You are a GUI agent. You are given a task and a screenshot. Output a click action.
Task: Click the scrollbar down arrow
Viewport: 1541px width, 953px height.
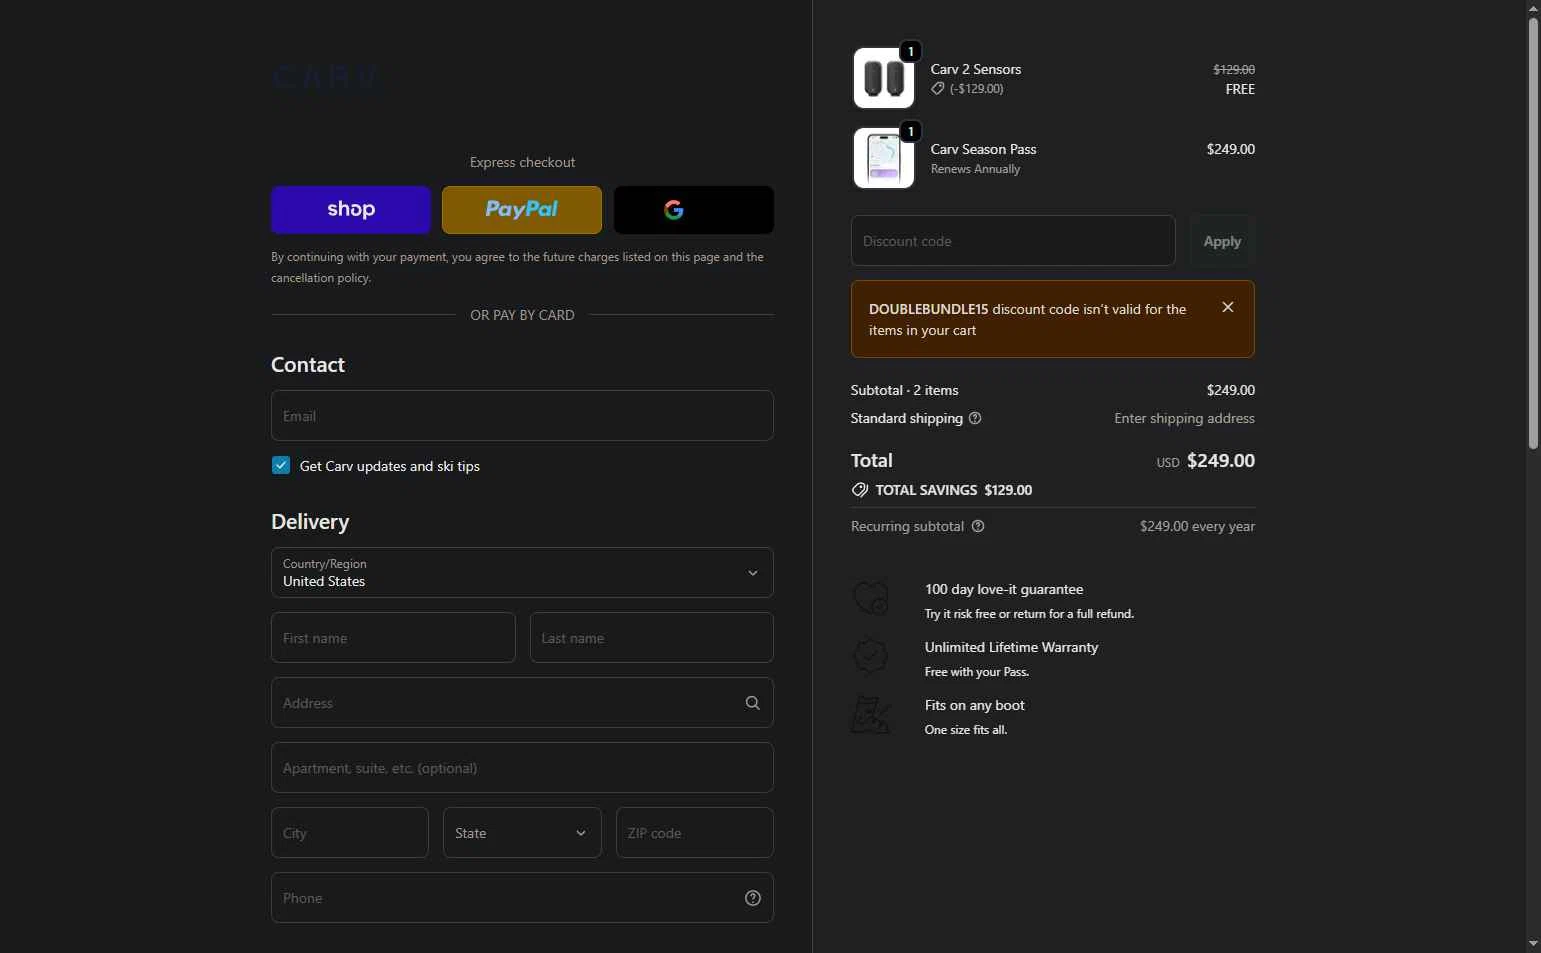[x=1533, y=943]
